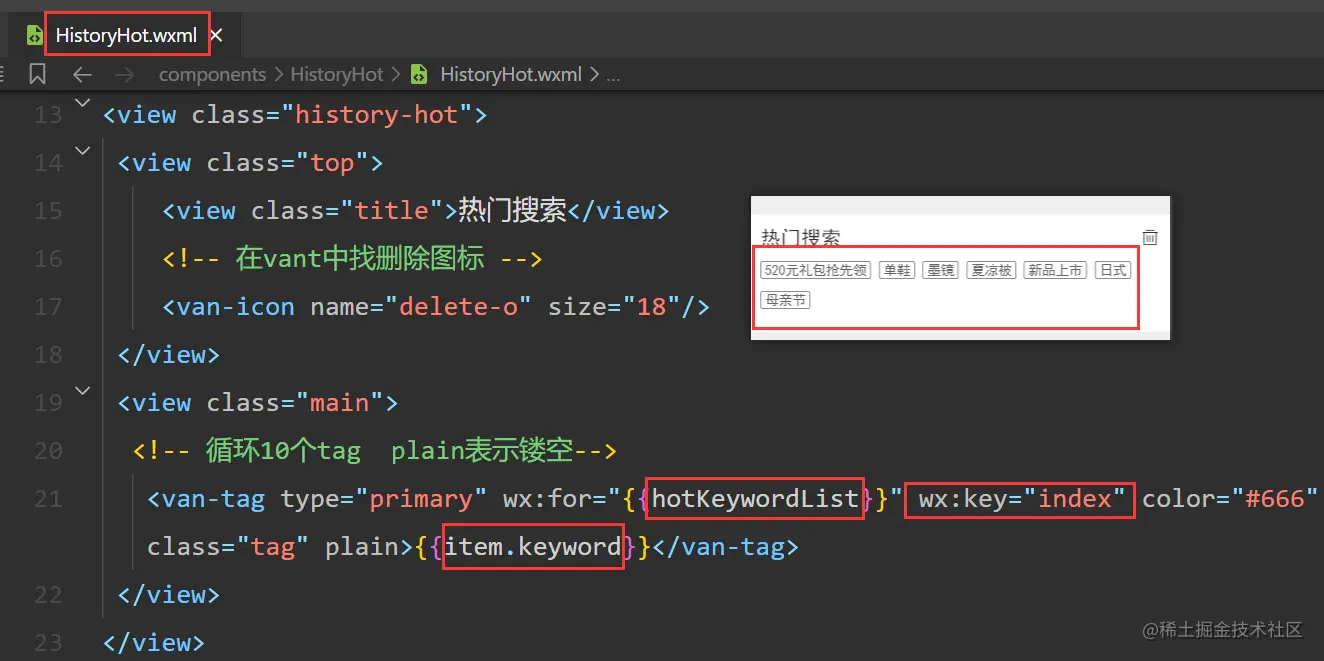Click line number 23 in gutter

(x=48, y=643)
